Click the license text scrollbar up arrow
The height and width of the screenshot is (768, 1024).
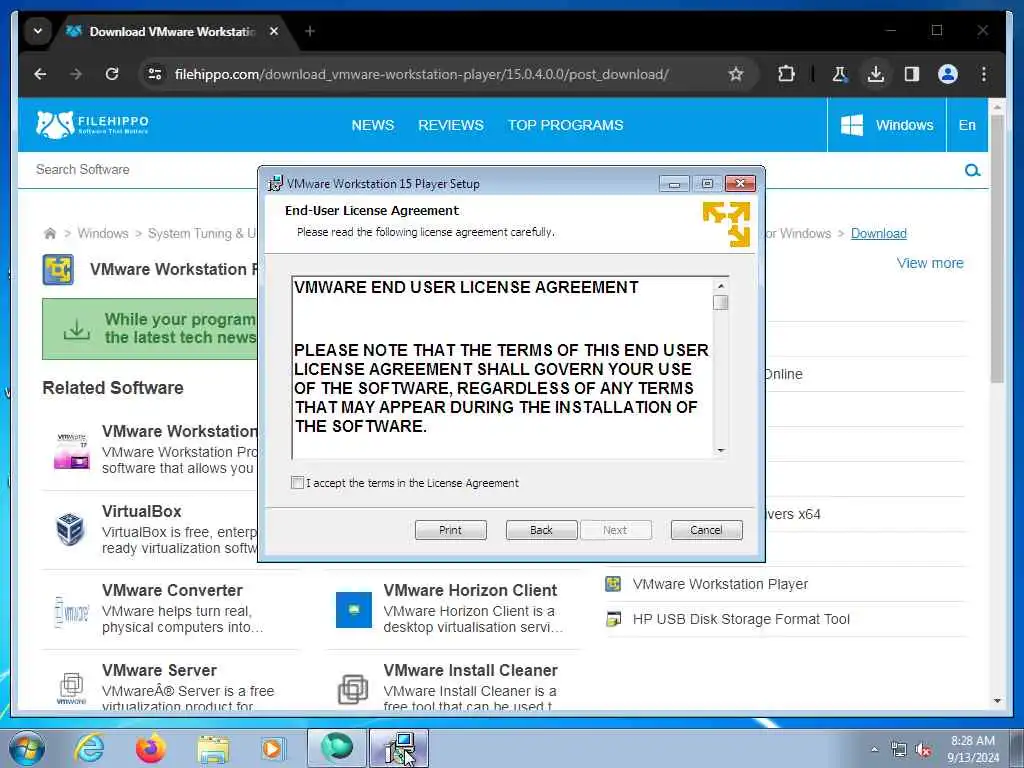coord(720,285)
